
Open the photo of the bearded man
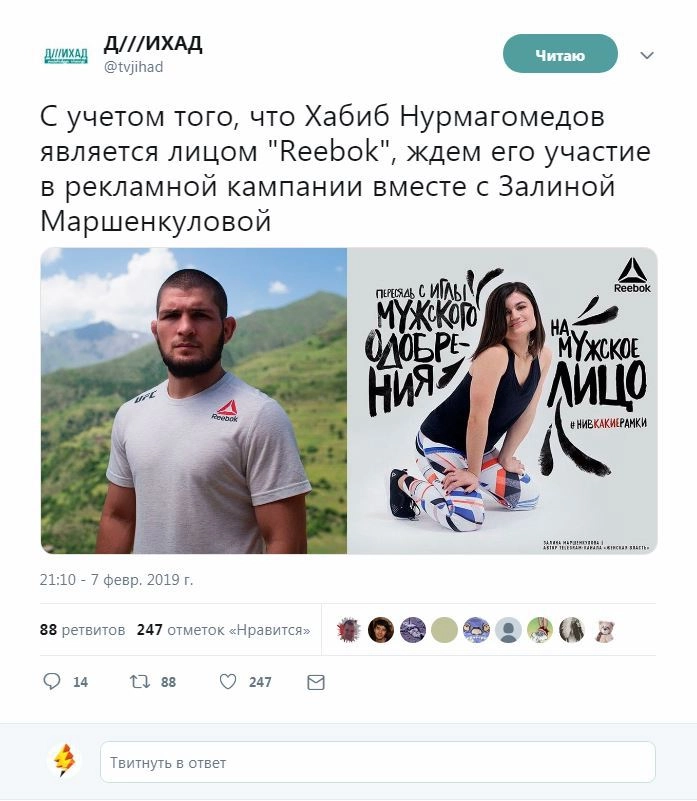(x=194, y=400)
